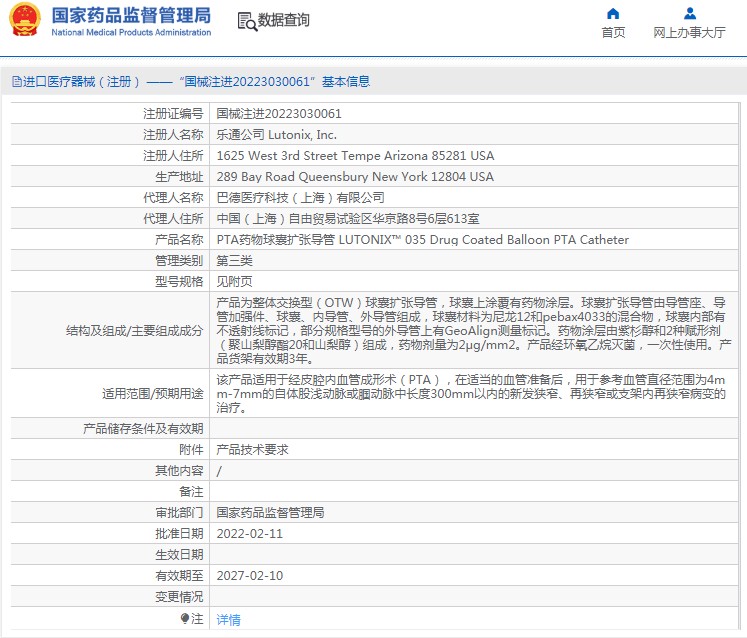Click the 国家药品监督管理局 site title
This screenshot has height=638, width=747.
[131, 15]
